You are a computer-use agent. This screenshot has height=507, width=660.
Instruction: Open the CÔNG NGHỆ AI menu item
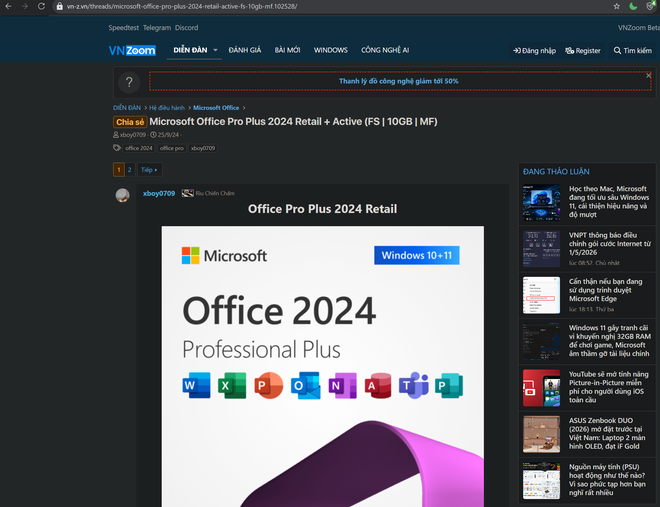(385, 50)
